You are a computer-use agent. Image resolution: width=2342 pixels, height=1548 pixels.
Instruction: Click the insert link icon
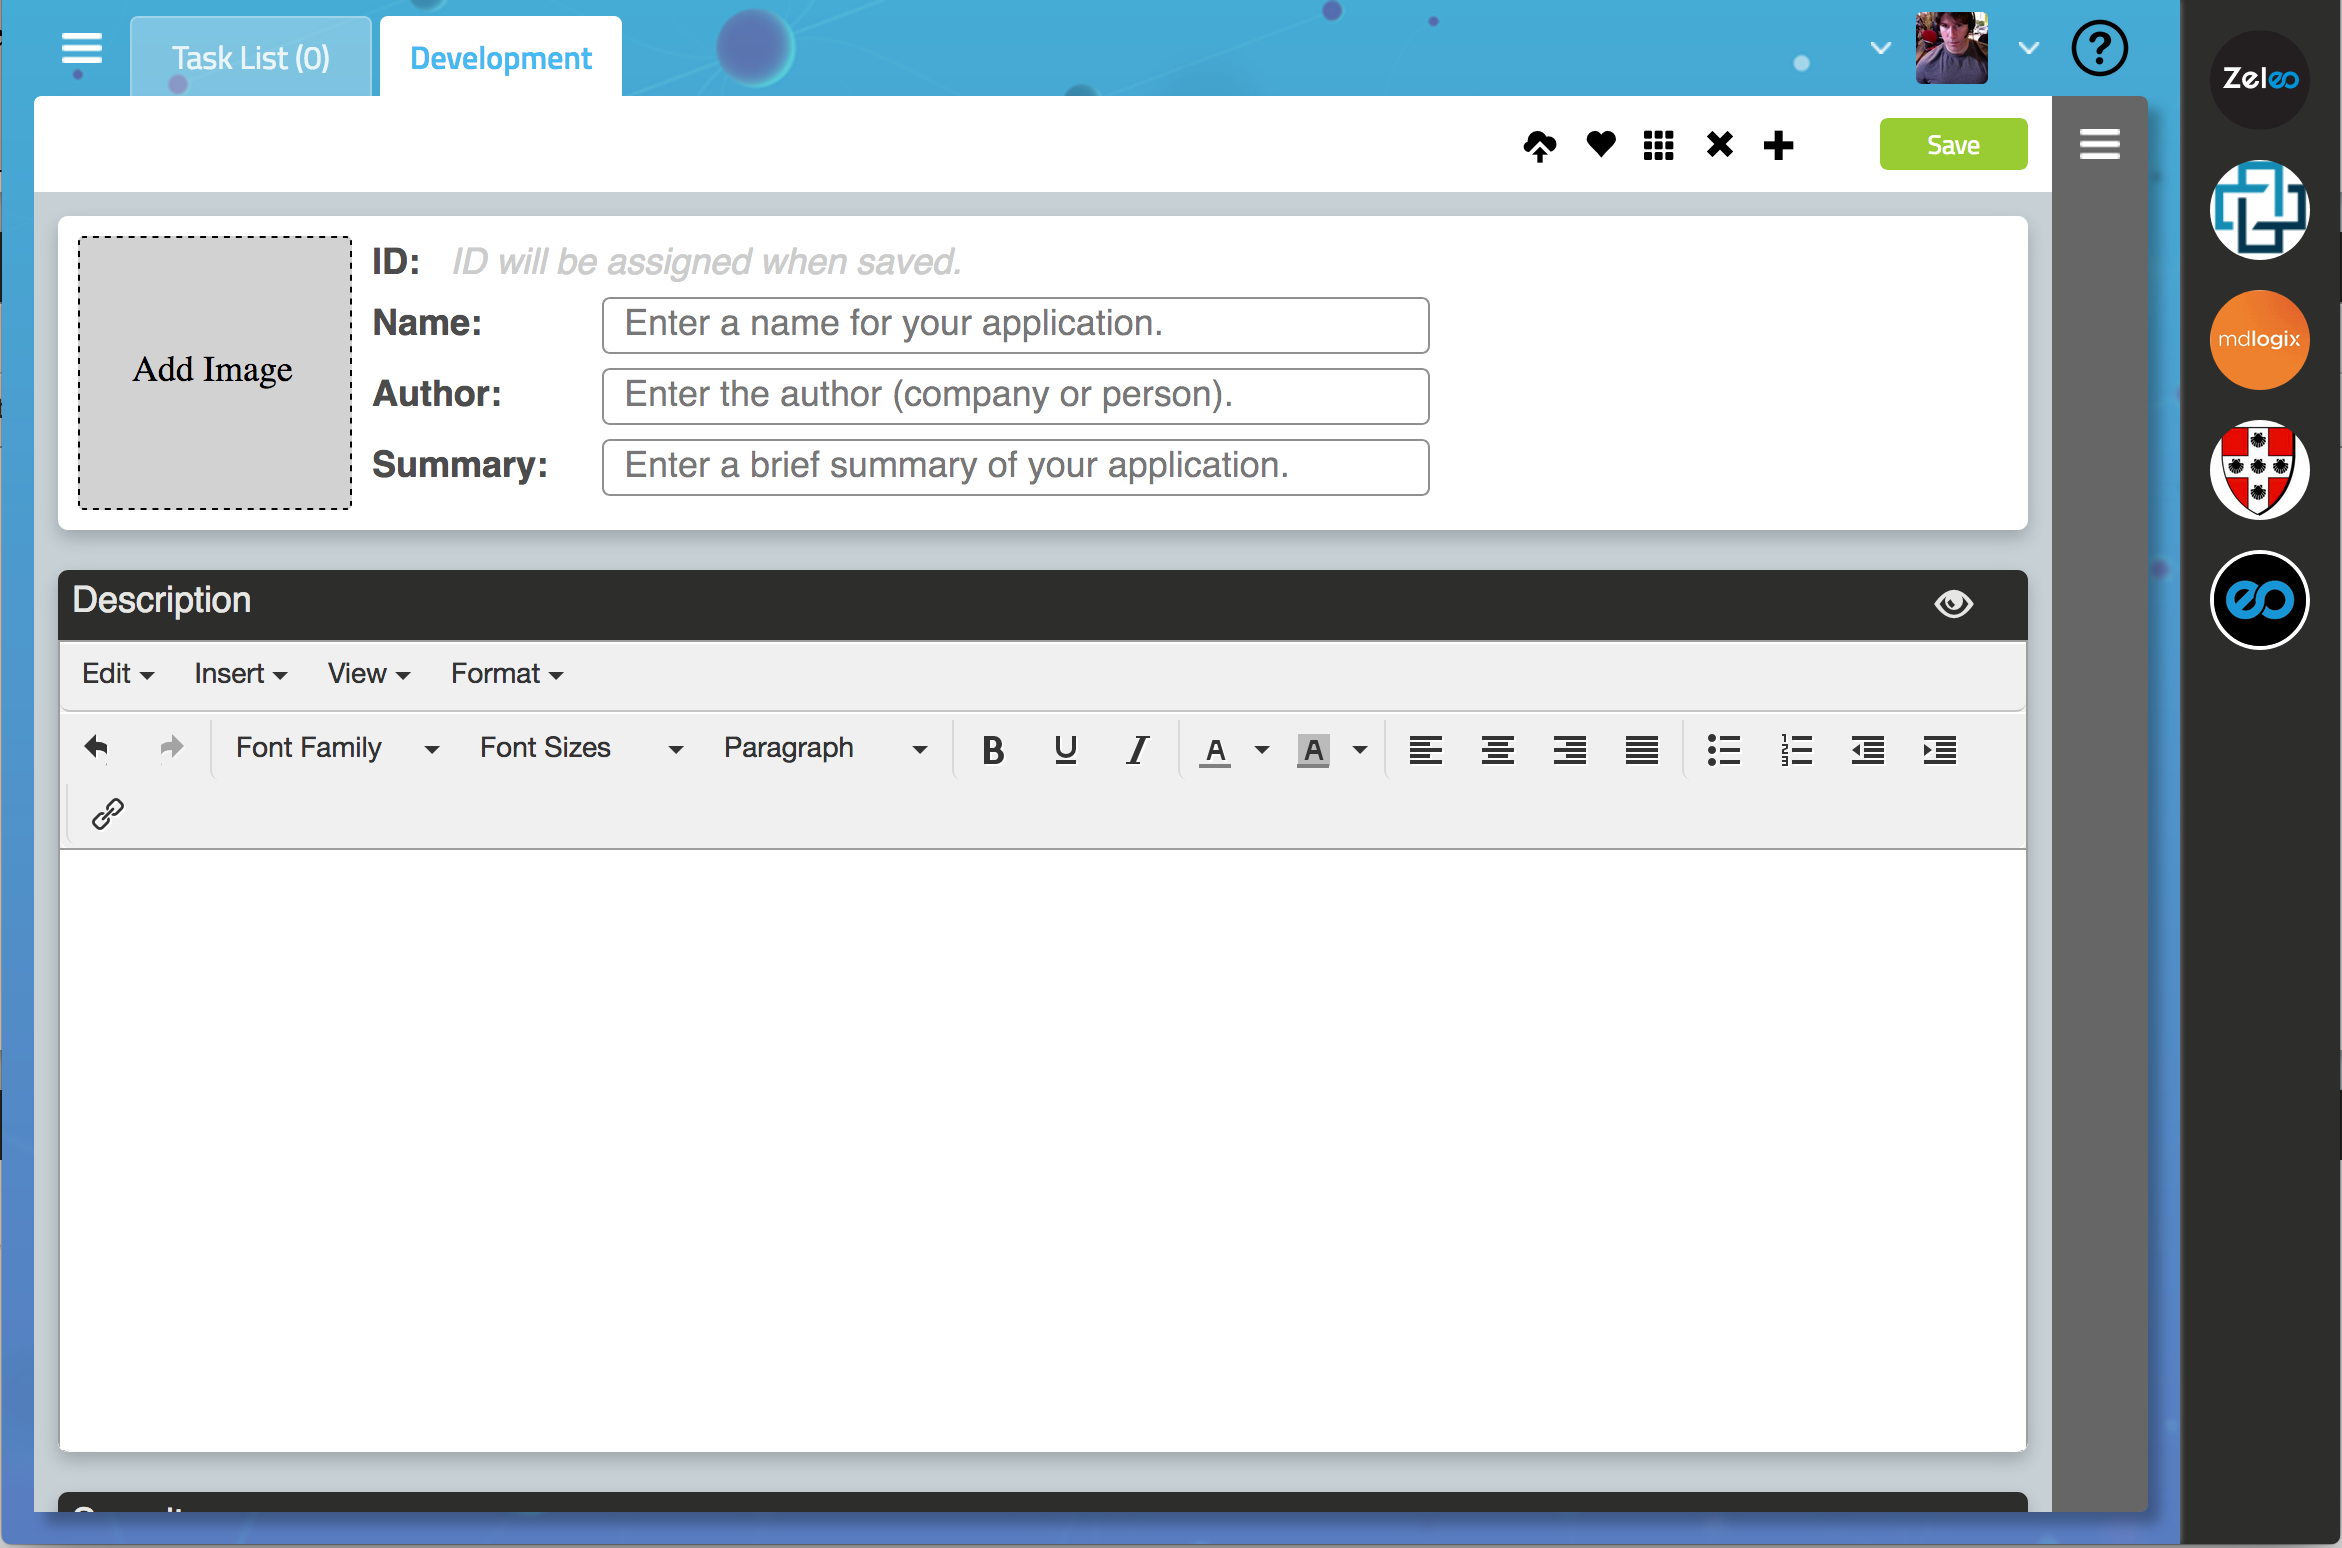click(107, 814)
